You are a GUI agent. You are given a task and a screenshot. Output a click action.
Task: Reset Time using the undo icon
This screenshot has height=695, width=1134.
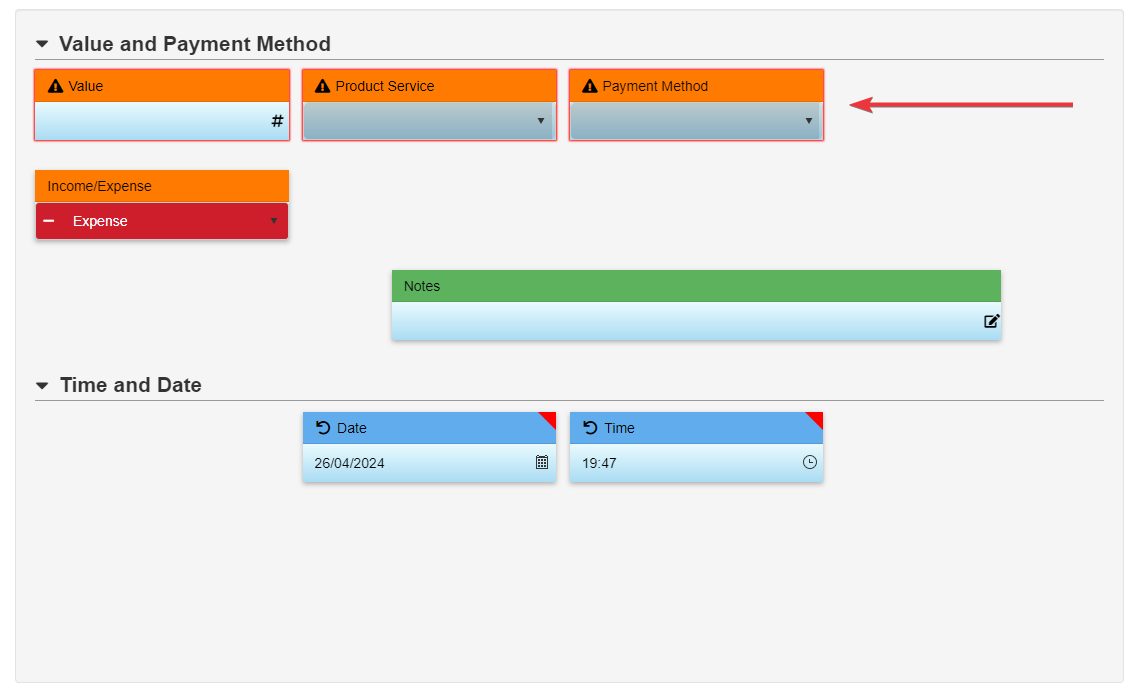[x=590, y=427]
